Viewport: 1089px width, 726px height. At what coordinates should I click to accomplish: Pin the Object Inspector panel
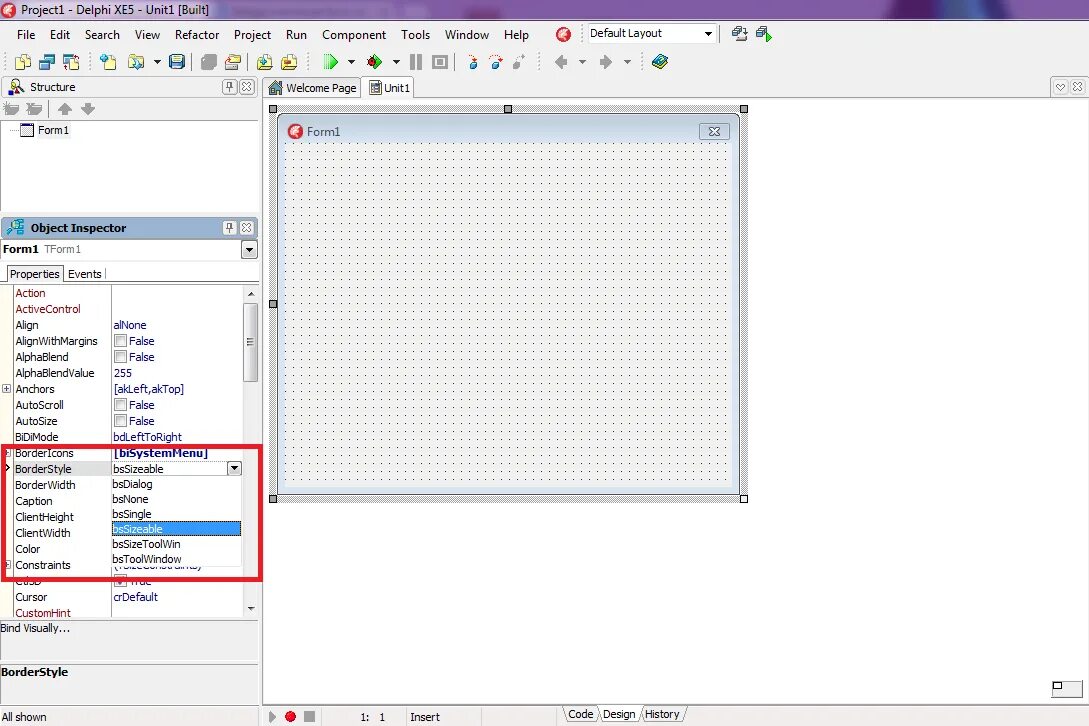230,228
